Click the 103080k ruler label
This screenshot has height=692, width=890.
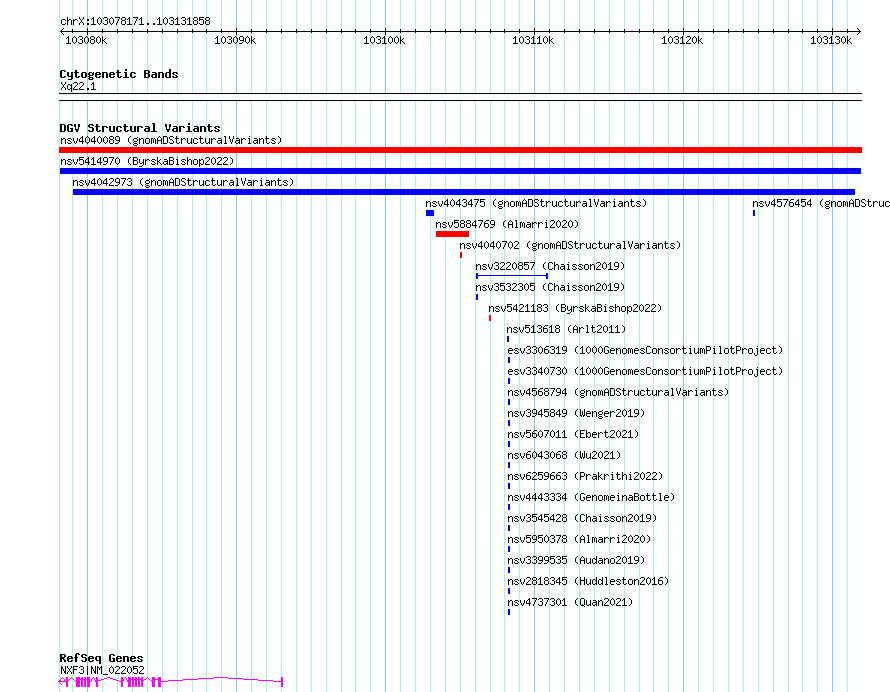(x=86, y=40)
